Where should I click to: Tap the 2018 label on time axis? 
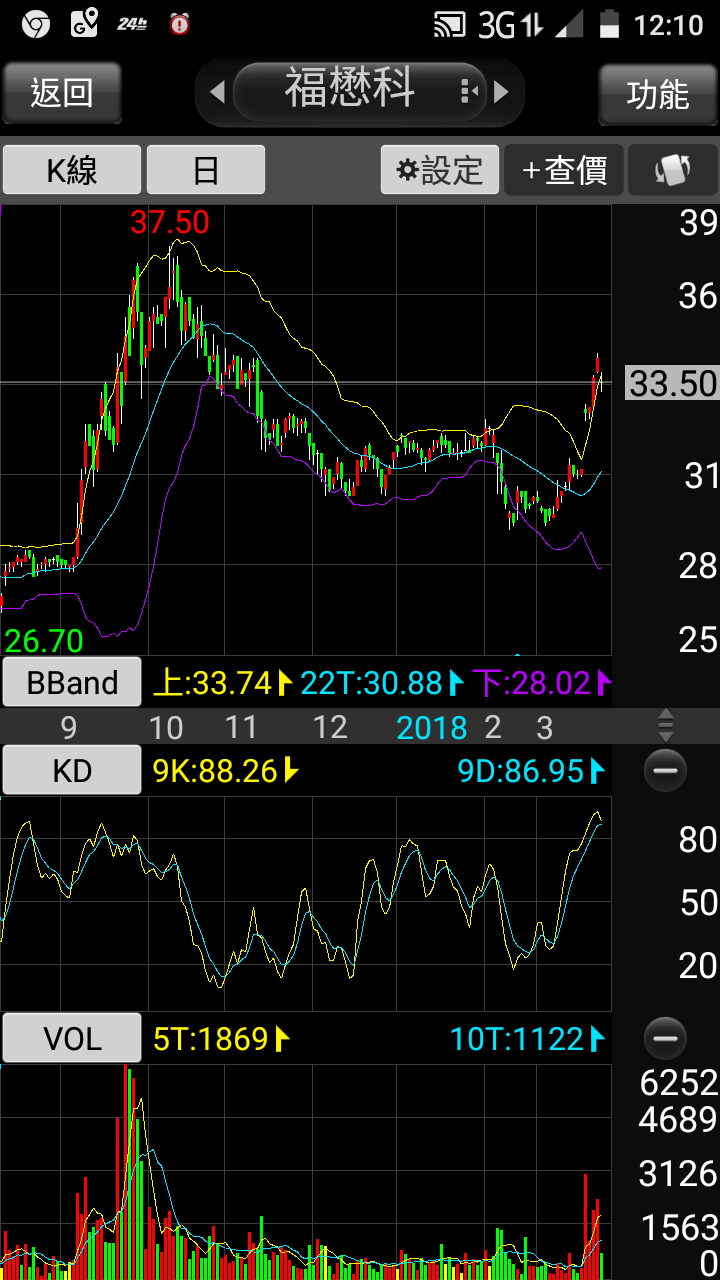click(x=432, y=727)
